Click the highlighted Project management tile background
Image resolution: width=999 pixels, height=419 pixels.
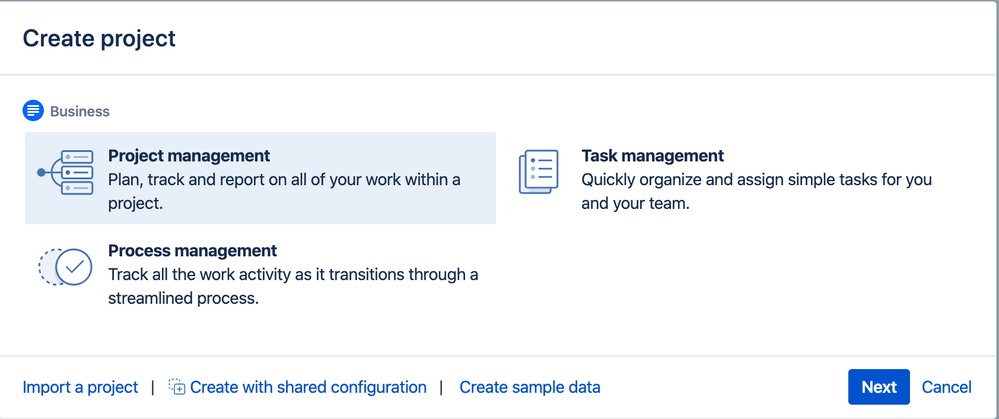[261, 178]
